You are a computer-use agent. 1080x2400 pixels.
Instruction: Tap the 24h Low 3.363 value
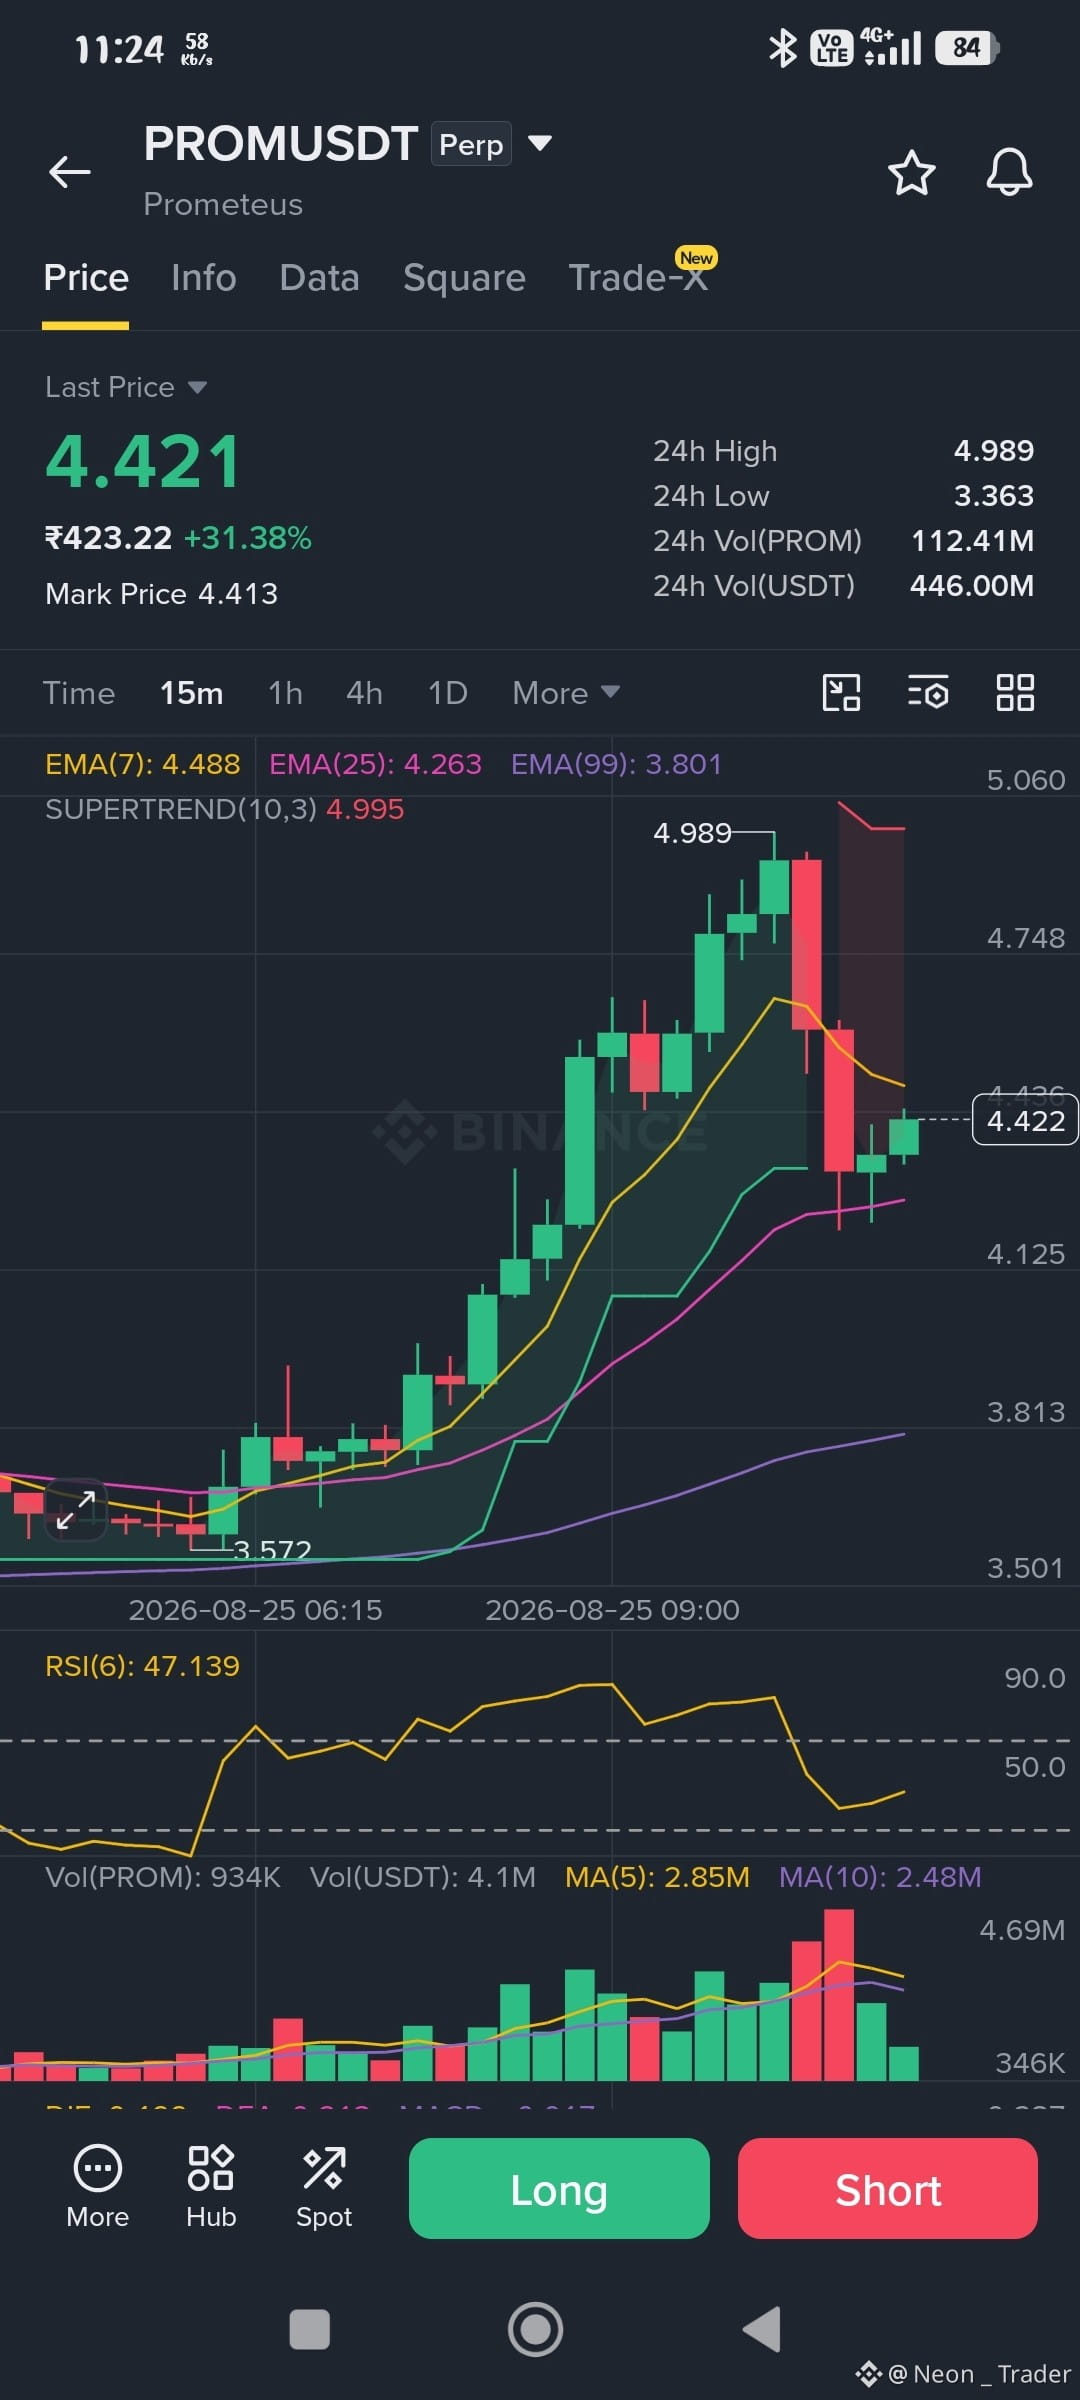(994, 496)
